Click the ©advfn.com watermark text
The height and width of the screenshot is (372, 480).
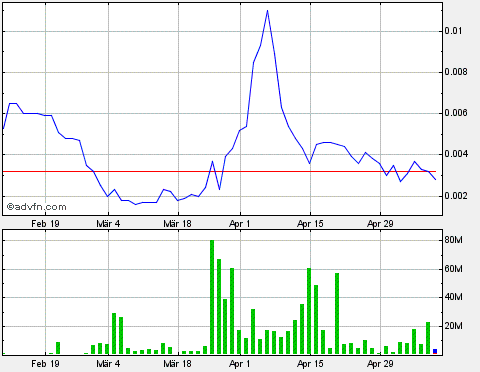pyautogui.click(x=37, y=207)
